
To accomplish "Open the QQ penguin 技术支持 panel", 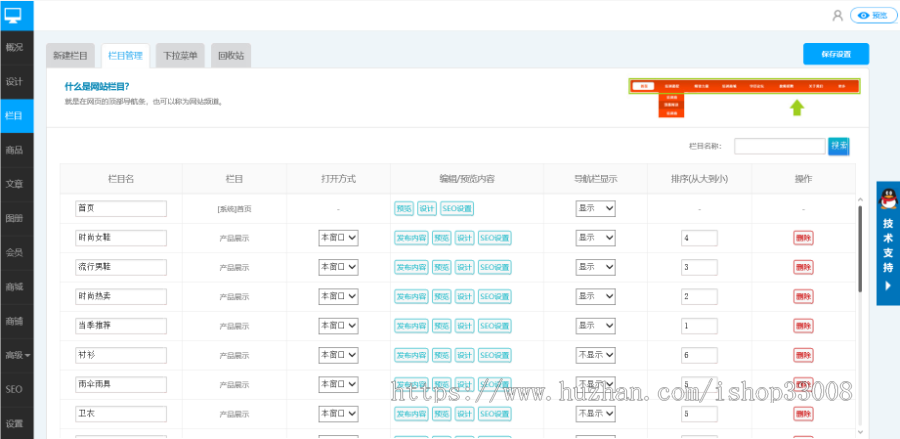I will (888, 243).
